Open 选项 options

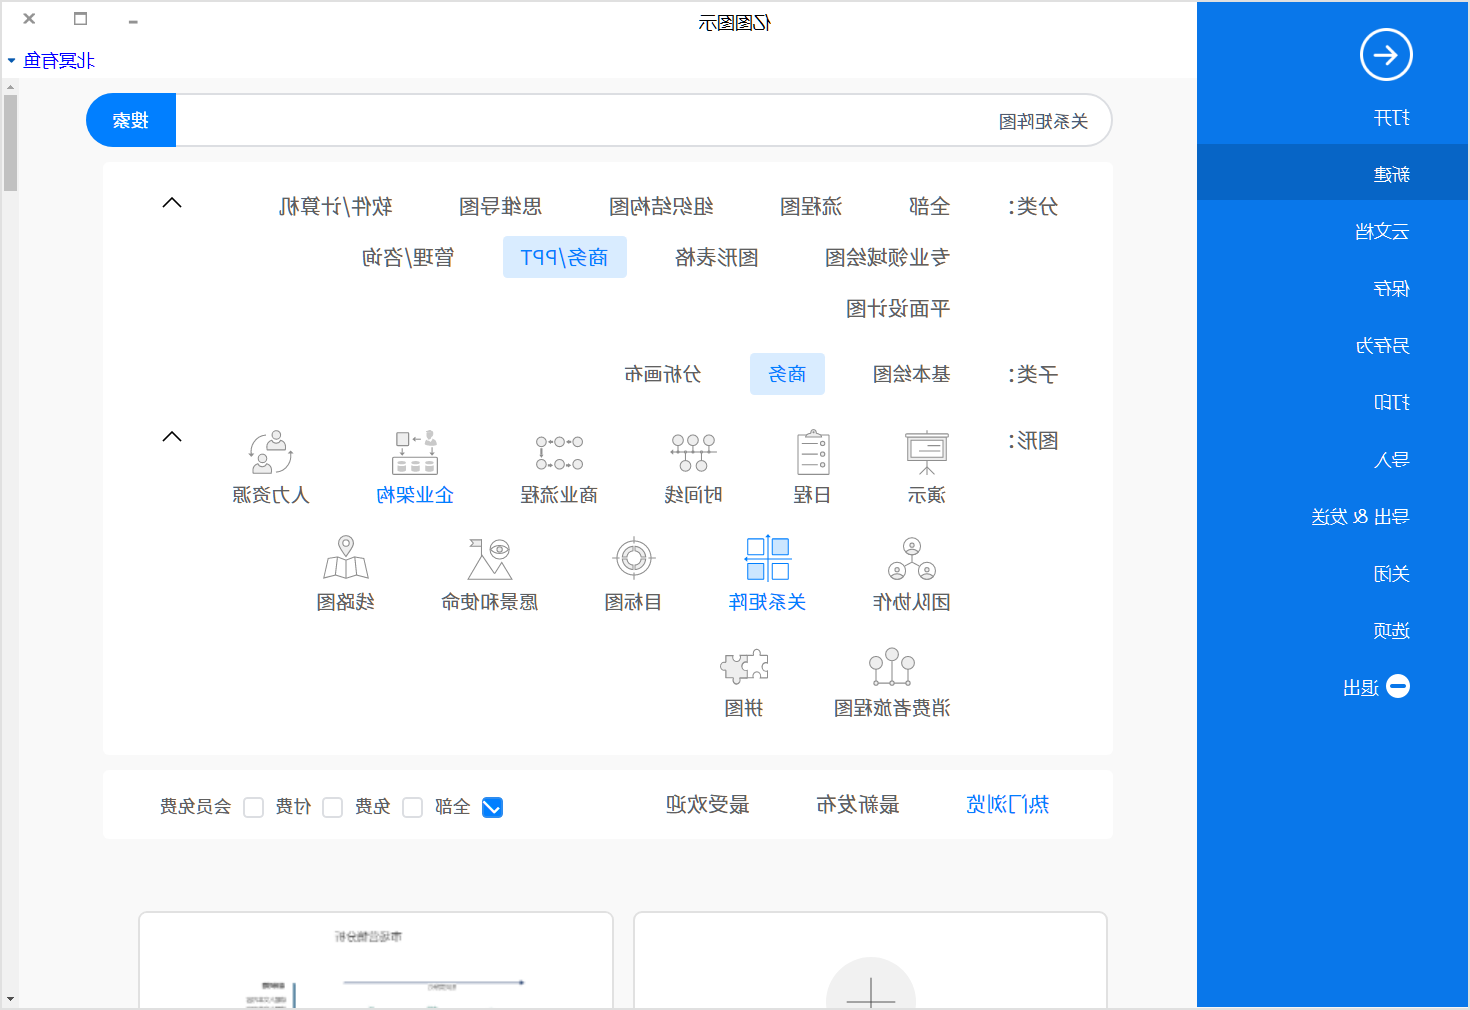pos(1392,631)
